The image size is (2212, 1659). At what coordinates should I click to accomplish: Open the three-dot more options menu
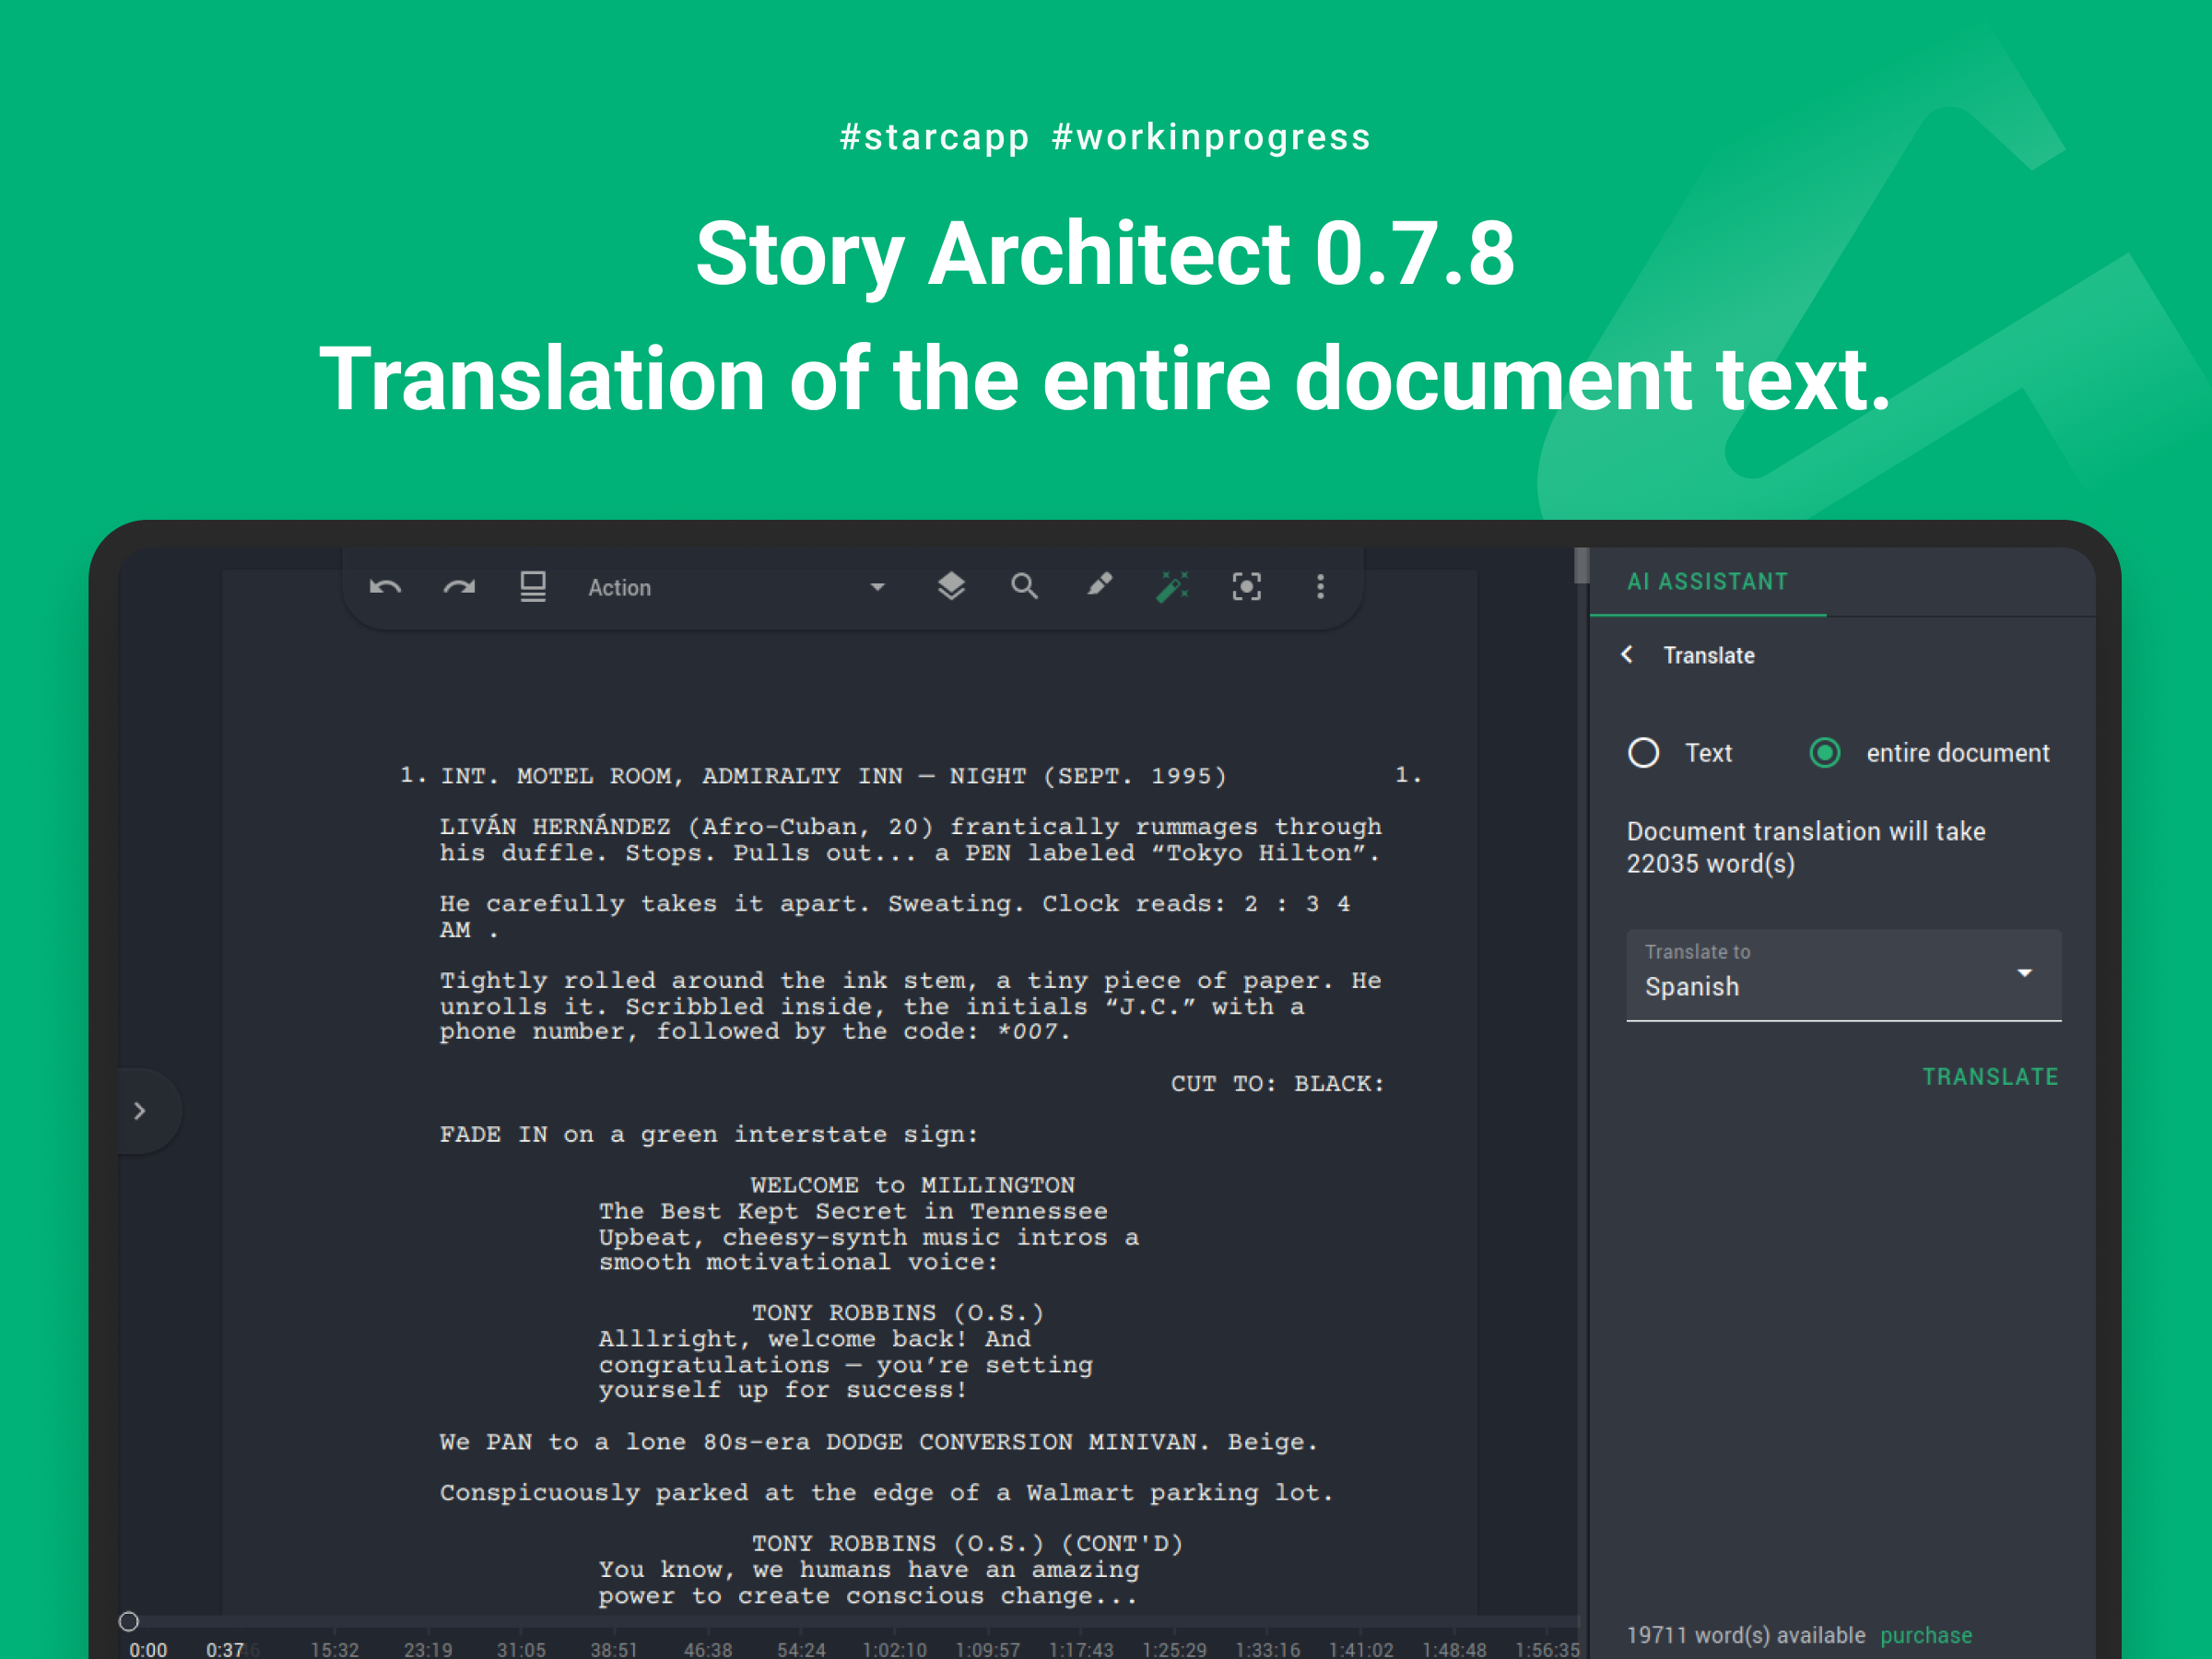coord(1320,587)
